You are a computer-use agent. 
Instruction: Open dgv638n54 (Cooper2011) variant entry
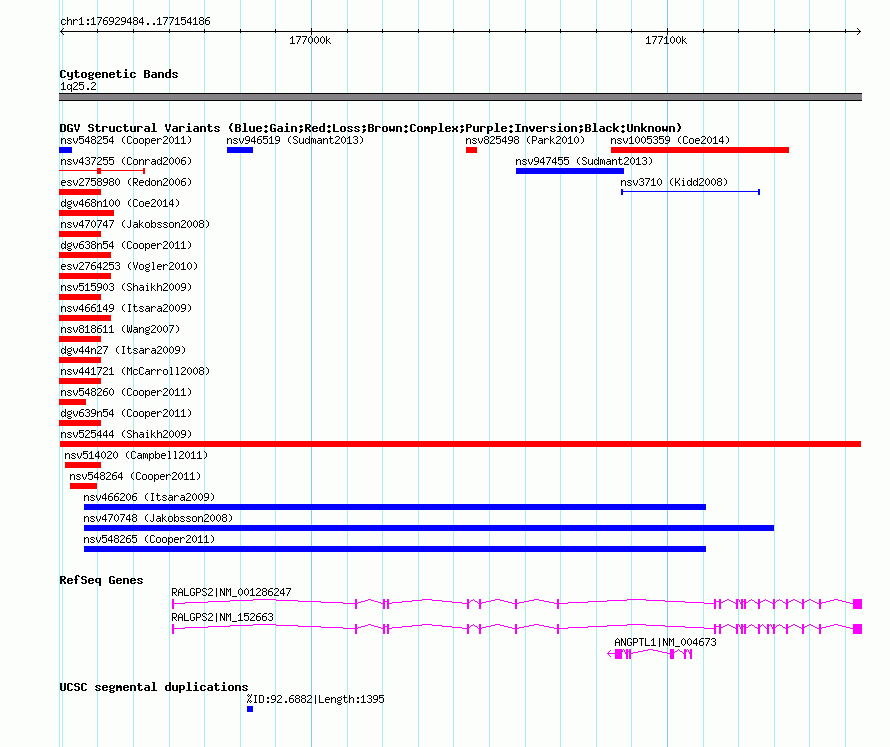click(x=126, y=245)
